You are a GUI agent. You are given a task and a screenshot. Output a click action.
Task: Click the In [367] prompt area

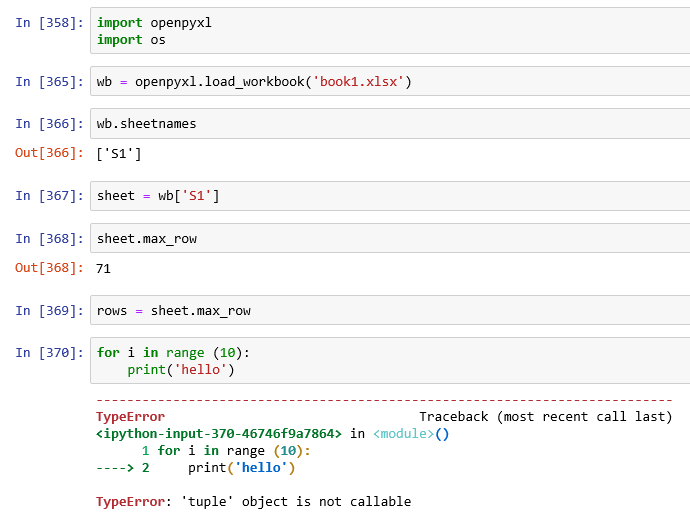(50, 196)
